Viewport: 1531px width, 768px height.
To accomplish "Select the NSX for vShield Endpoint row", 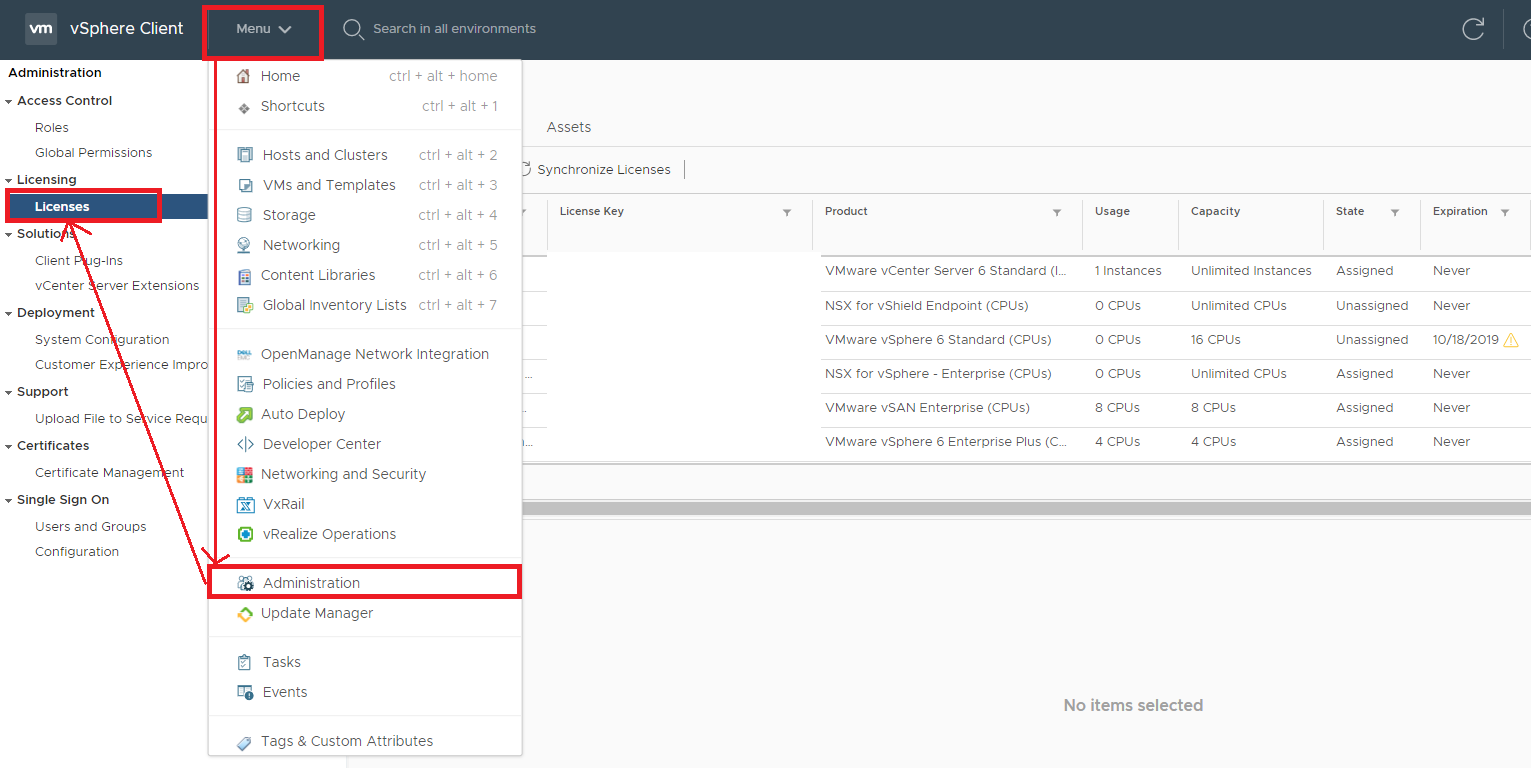I will pyautogui.click(x=927, y=306).
